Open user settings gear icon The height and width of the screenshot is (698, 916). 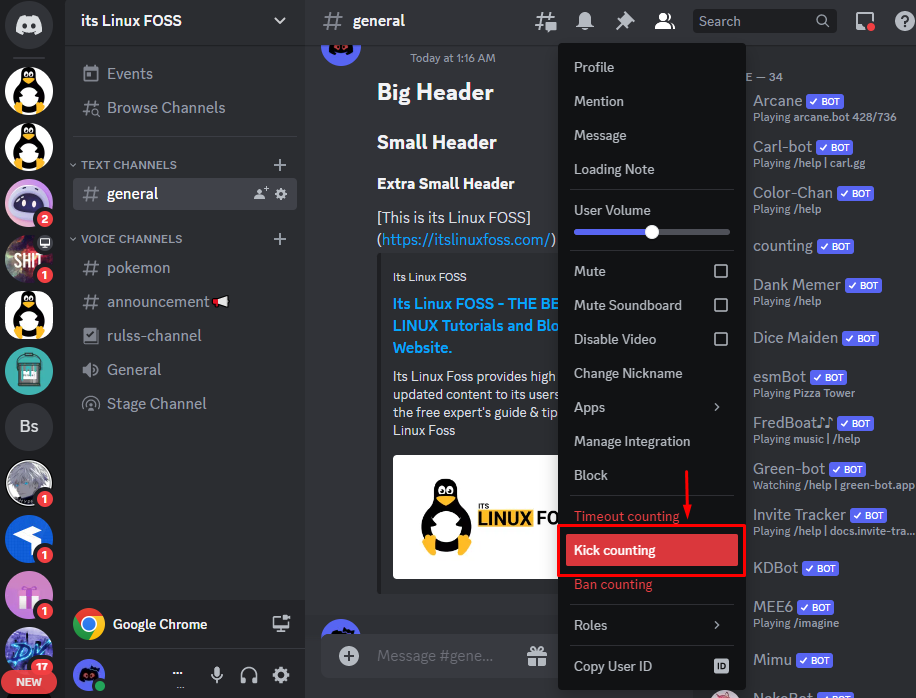(281, 675)
